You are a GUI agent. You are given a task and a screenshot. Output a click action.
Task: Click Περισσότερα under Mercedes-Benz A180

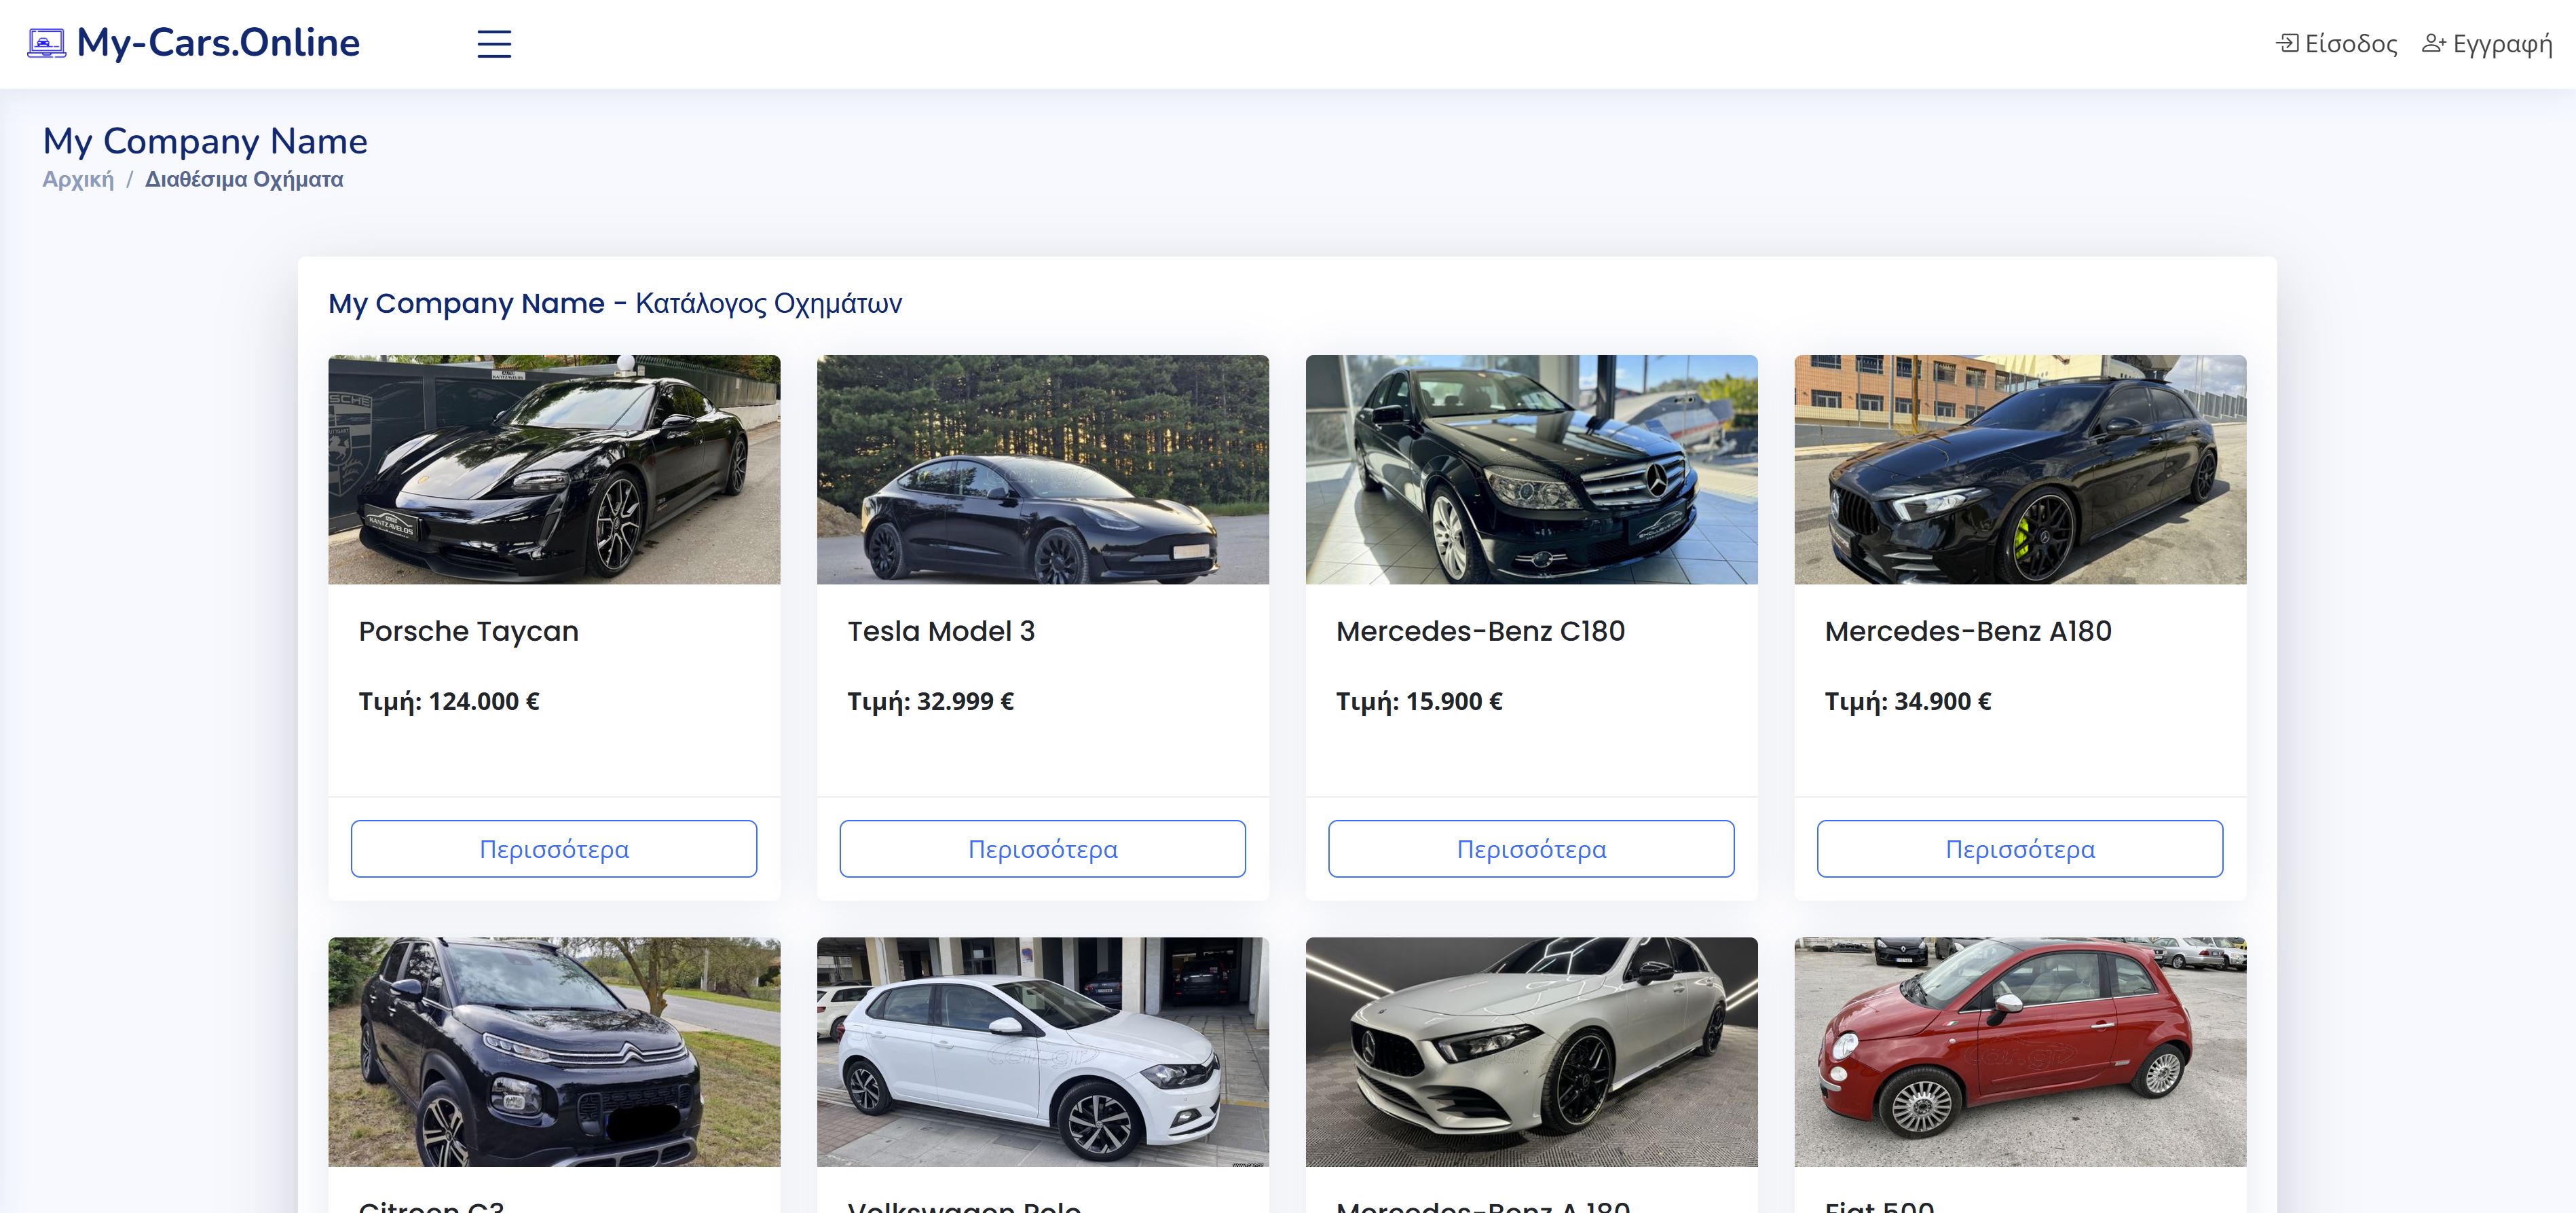point(2019,849)
